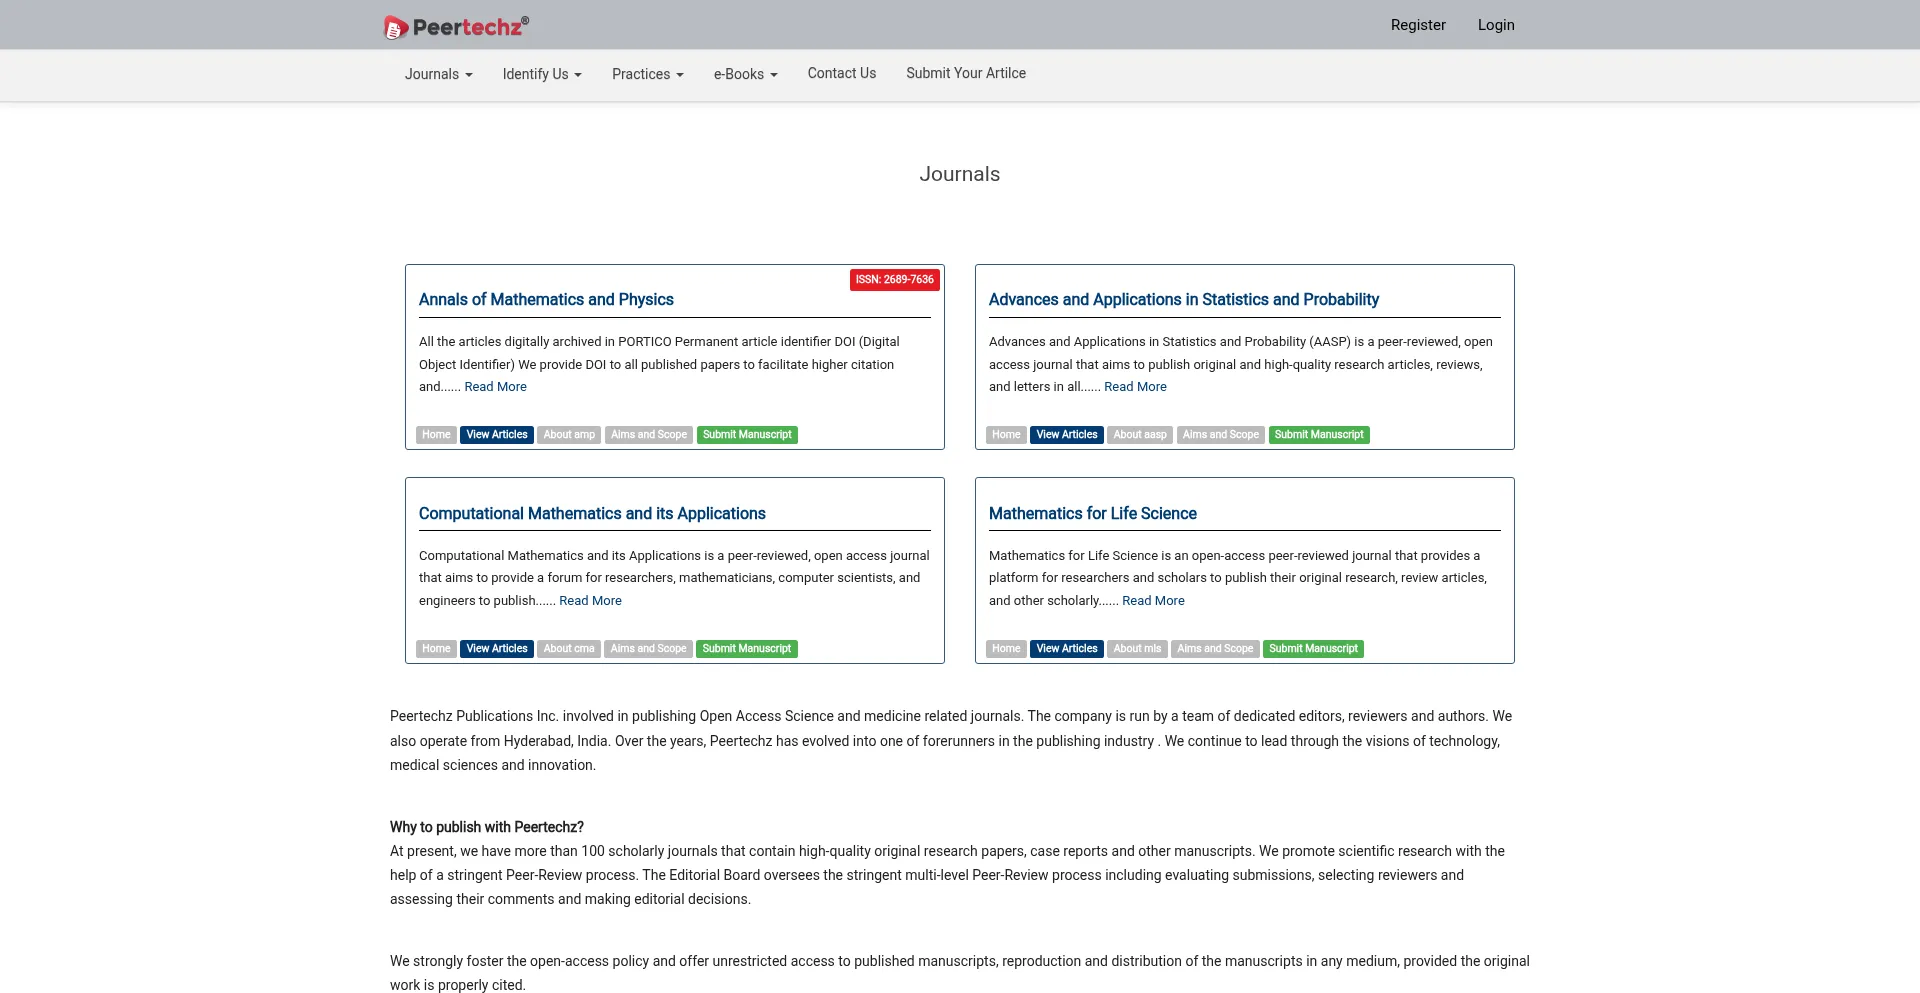The image size is (1920, 993).
Task: View Articles for Annals of Mathematics and Physics
Action: 496,435
